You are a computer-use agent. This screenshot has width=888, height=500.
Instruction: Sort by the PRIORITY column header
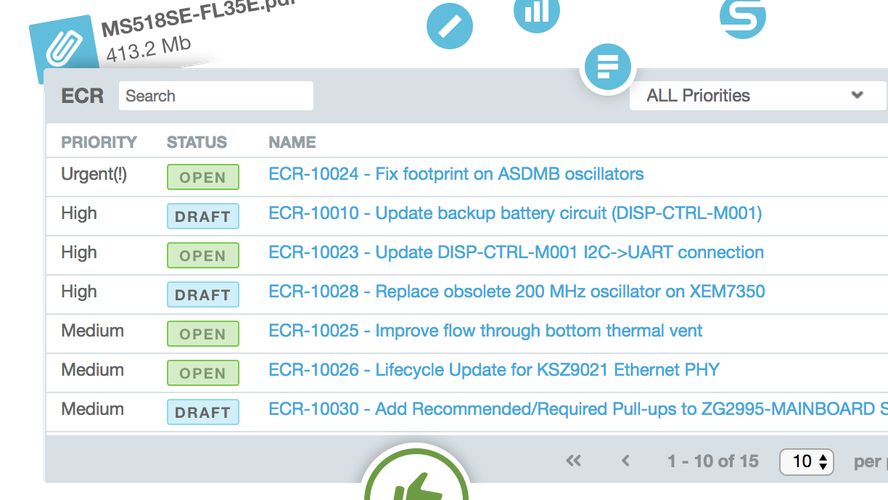click(99, 142)
